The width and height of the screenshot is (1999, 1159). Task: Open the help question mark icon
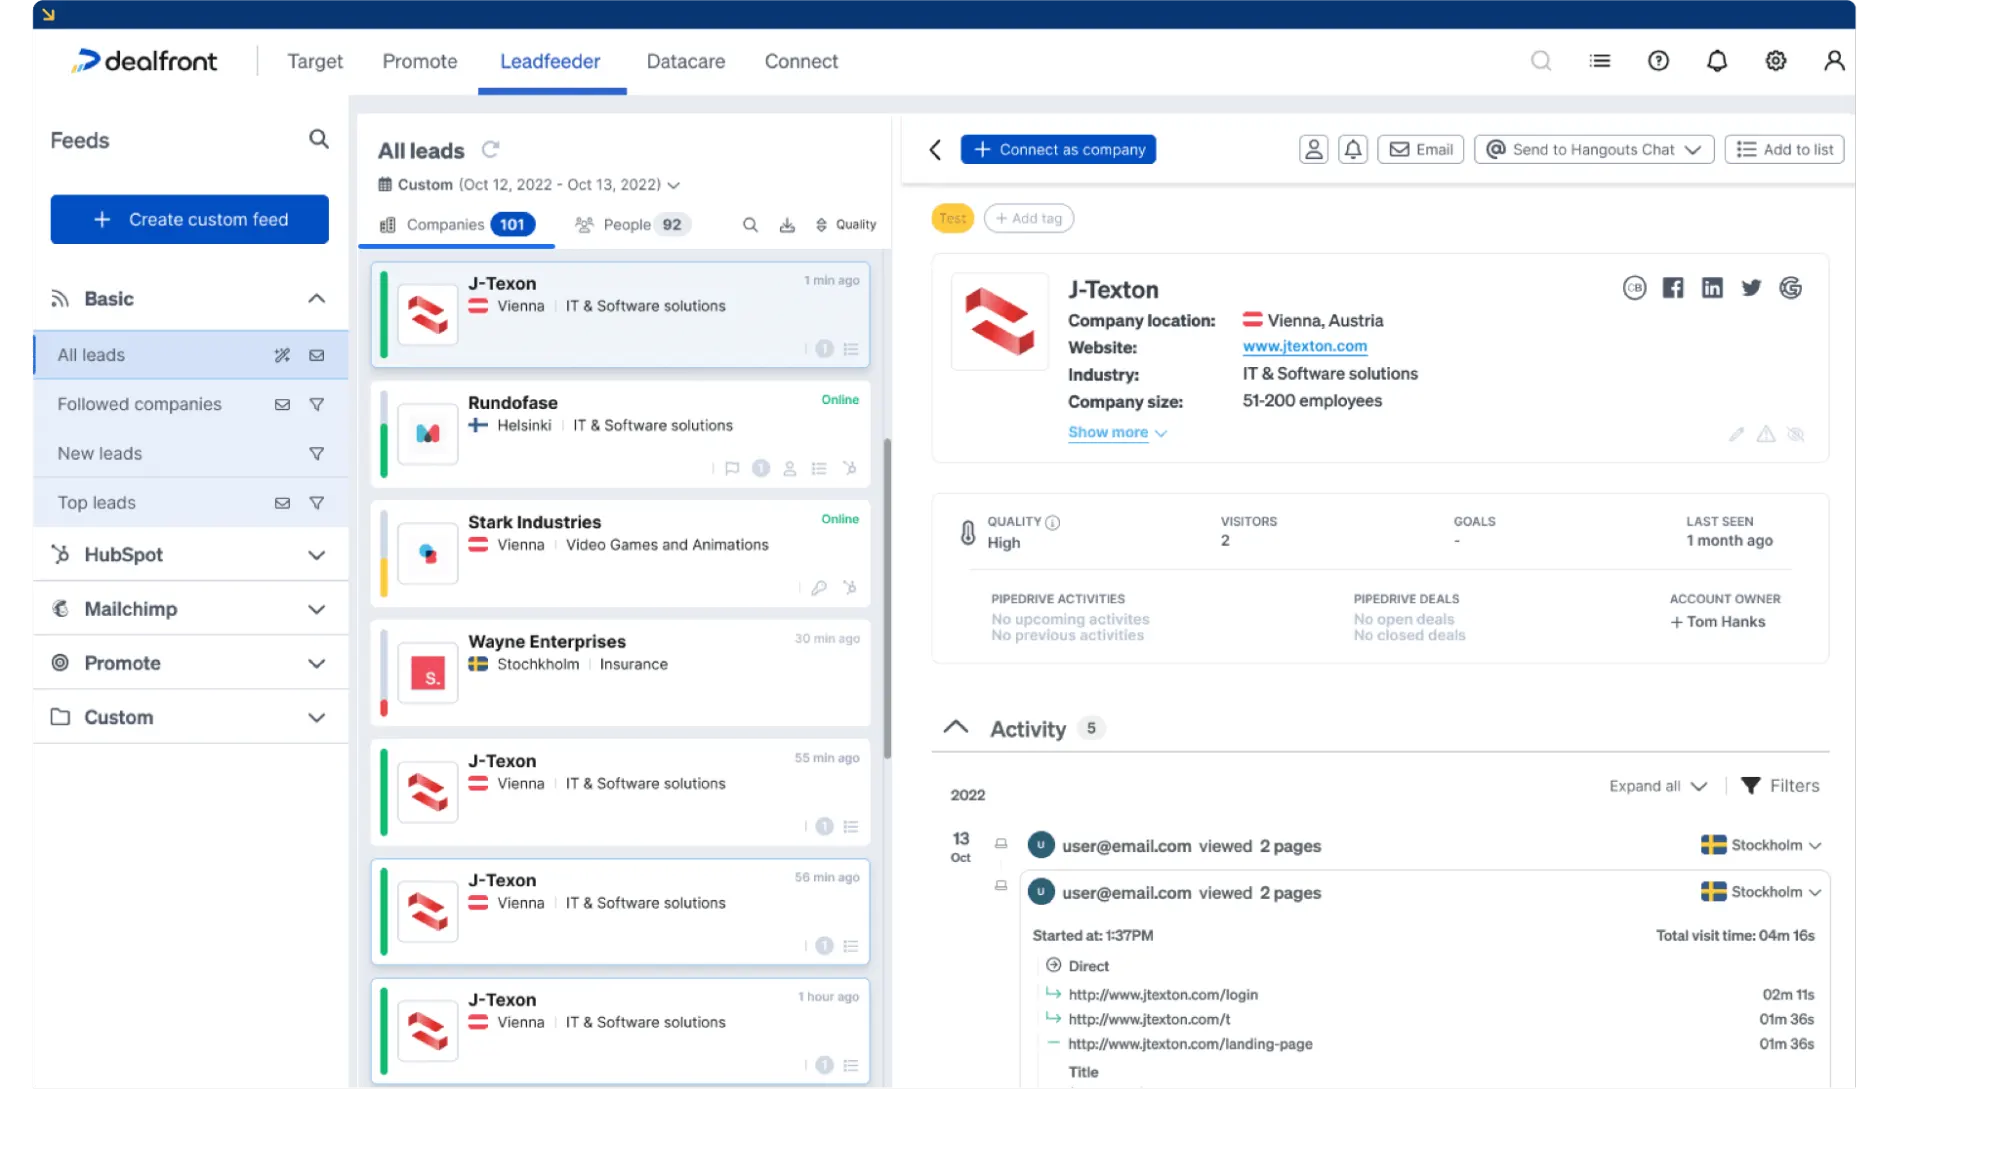tap(1658, 61)
